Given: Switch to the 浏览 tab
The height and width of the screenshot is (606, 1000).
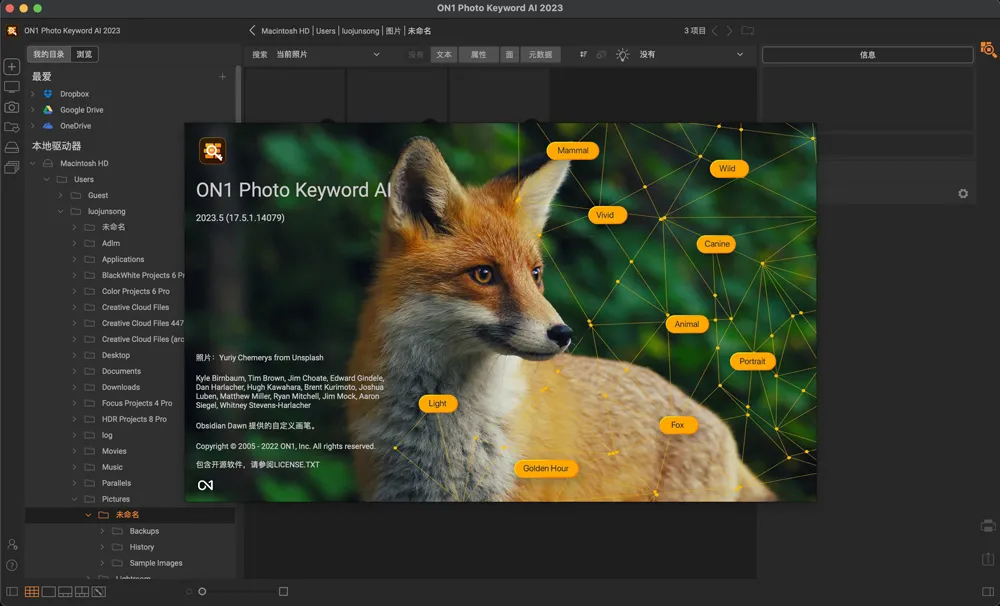Looking at the screenshot, I should tap(85, 55).
